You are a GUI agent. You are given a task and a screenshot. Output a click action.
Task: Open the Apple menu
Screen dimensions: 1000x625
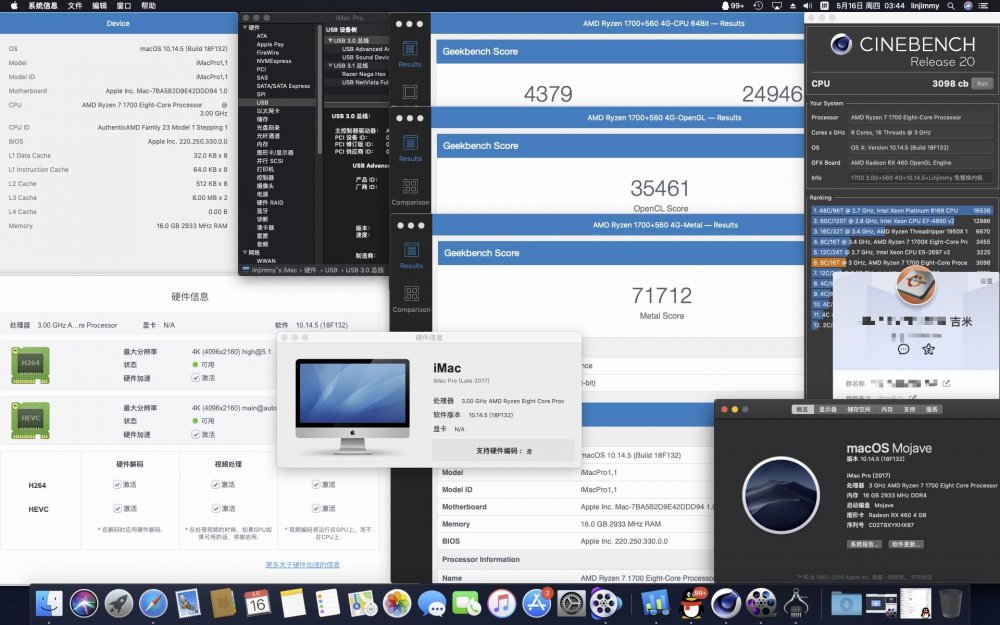[14, 6]
